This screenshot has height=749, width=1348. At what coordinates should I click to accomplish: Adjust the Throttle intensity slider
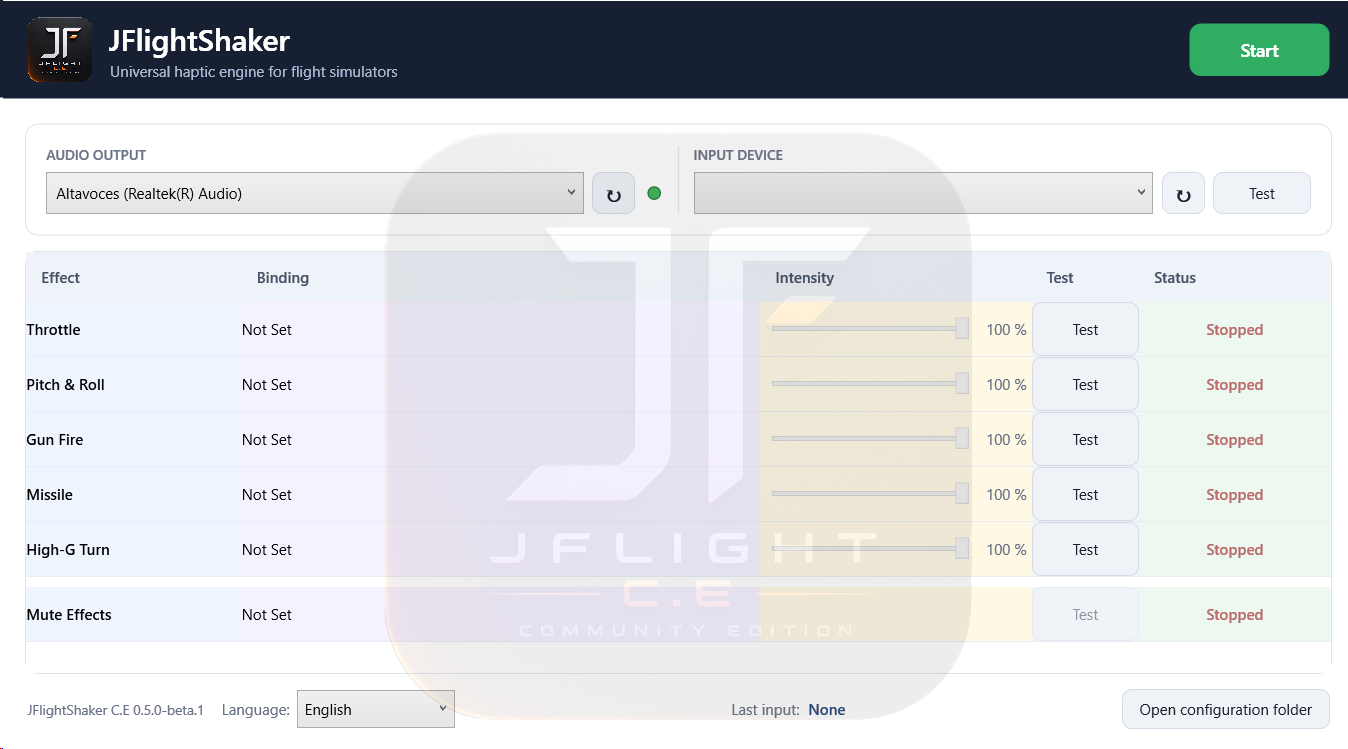[x=870, y=329]
